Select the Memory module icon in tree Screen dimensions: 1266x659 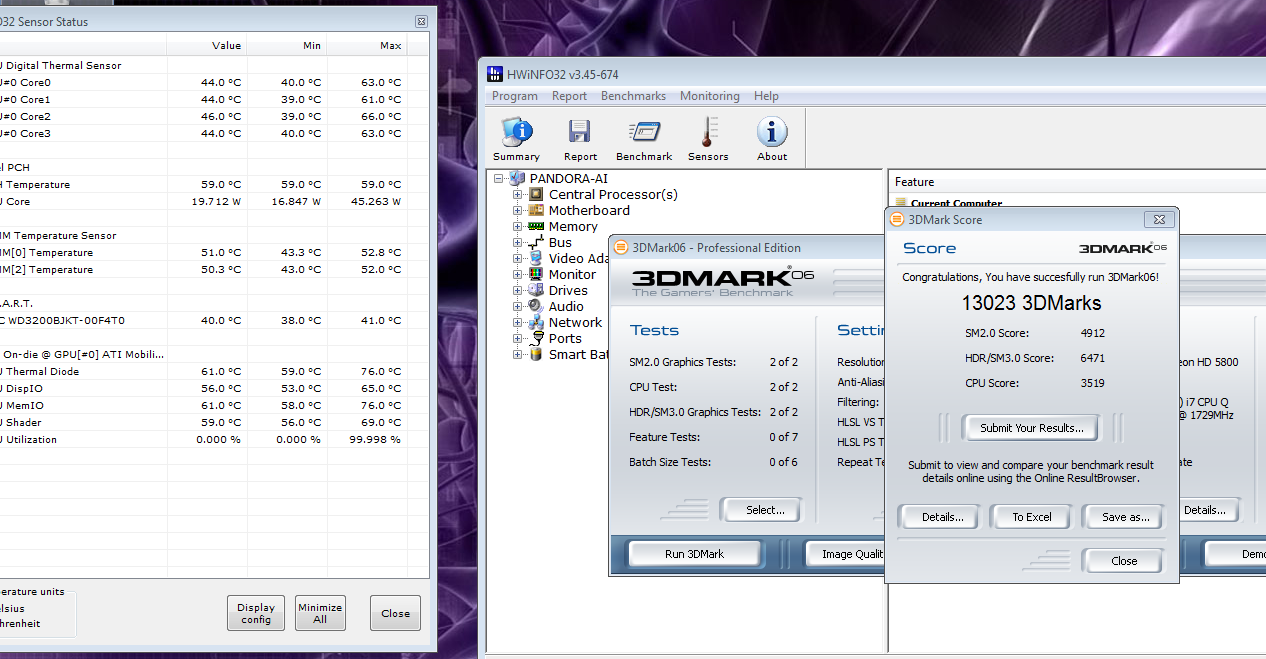tap(536, 226)
